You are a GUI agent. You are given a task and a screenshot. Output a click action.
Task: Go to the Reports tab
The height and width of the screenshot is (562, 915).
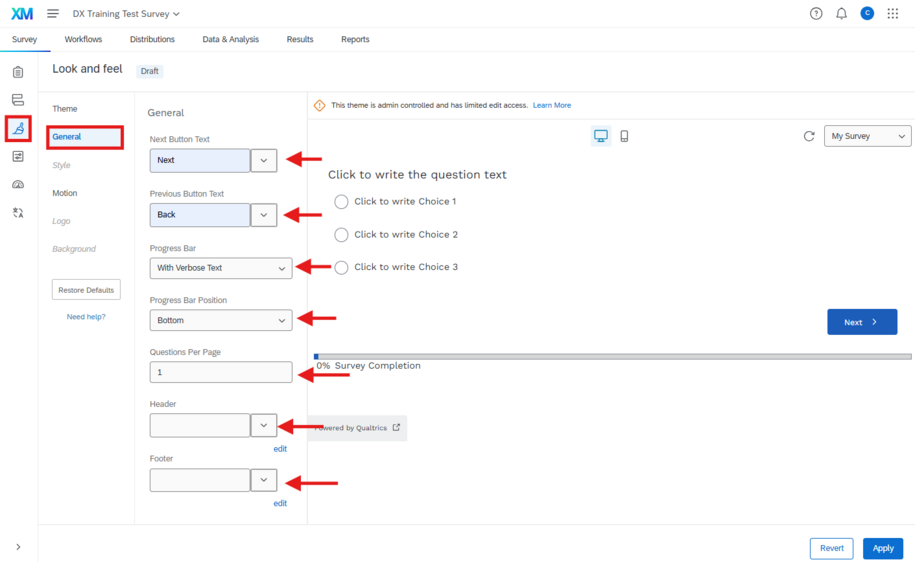click(x=355, y=39)
